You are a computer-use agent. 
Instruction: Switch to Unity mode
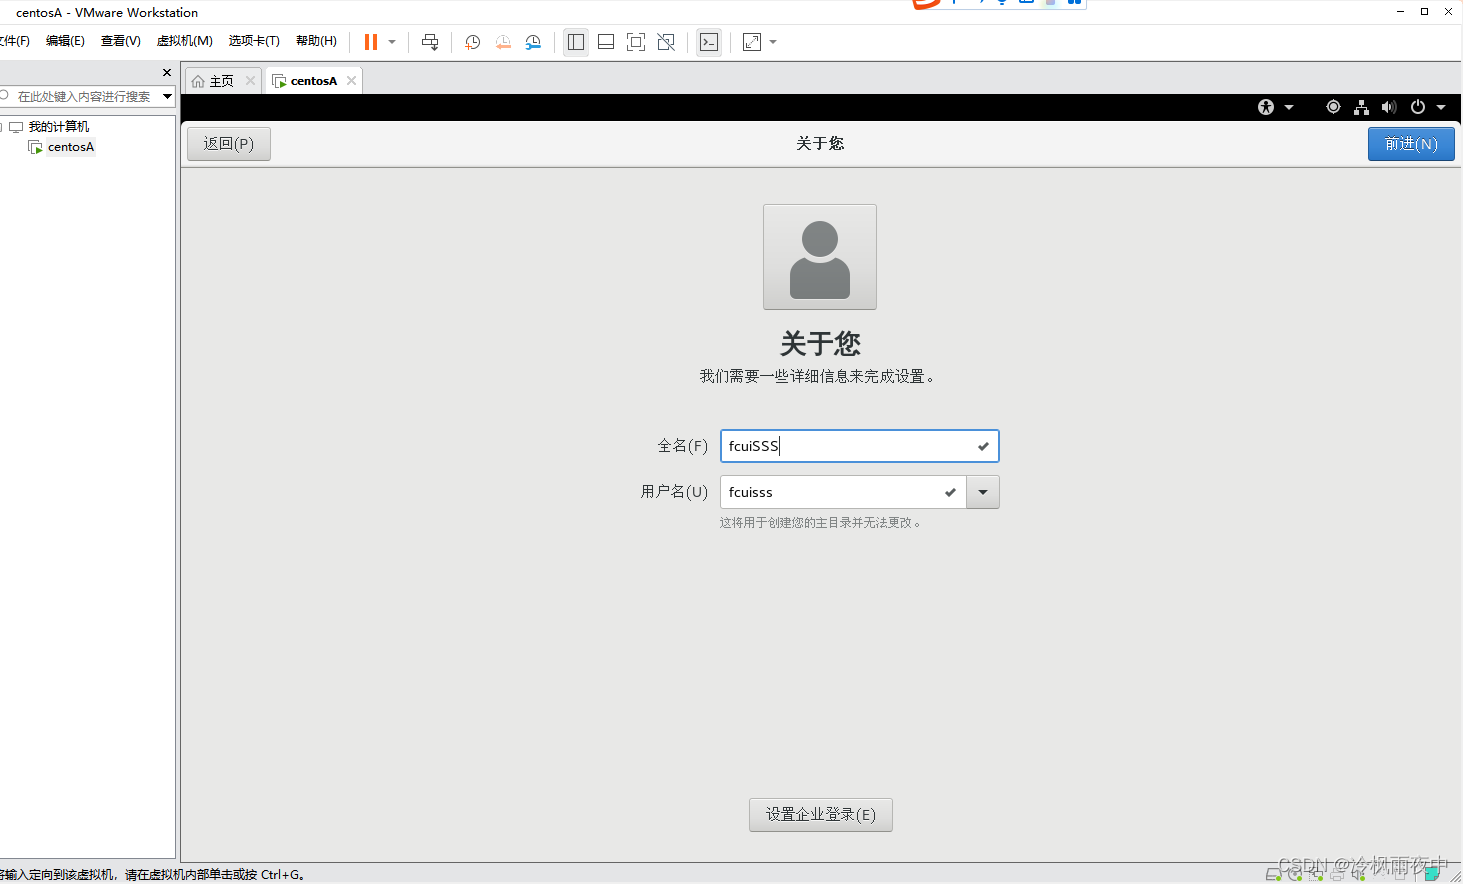pyautogui.click(x=666, y=42)
